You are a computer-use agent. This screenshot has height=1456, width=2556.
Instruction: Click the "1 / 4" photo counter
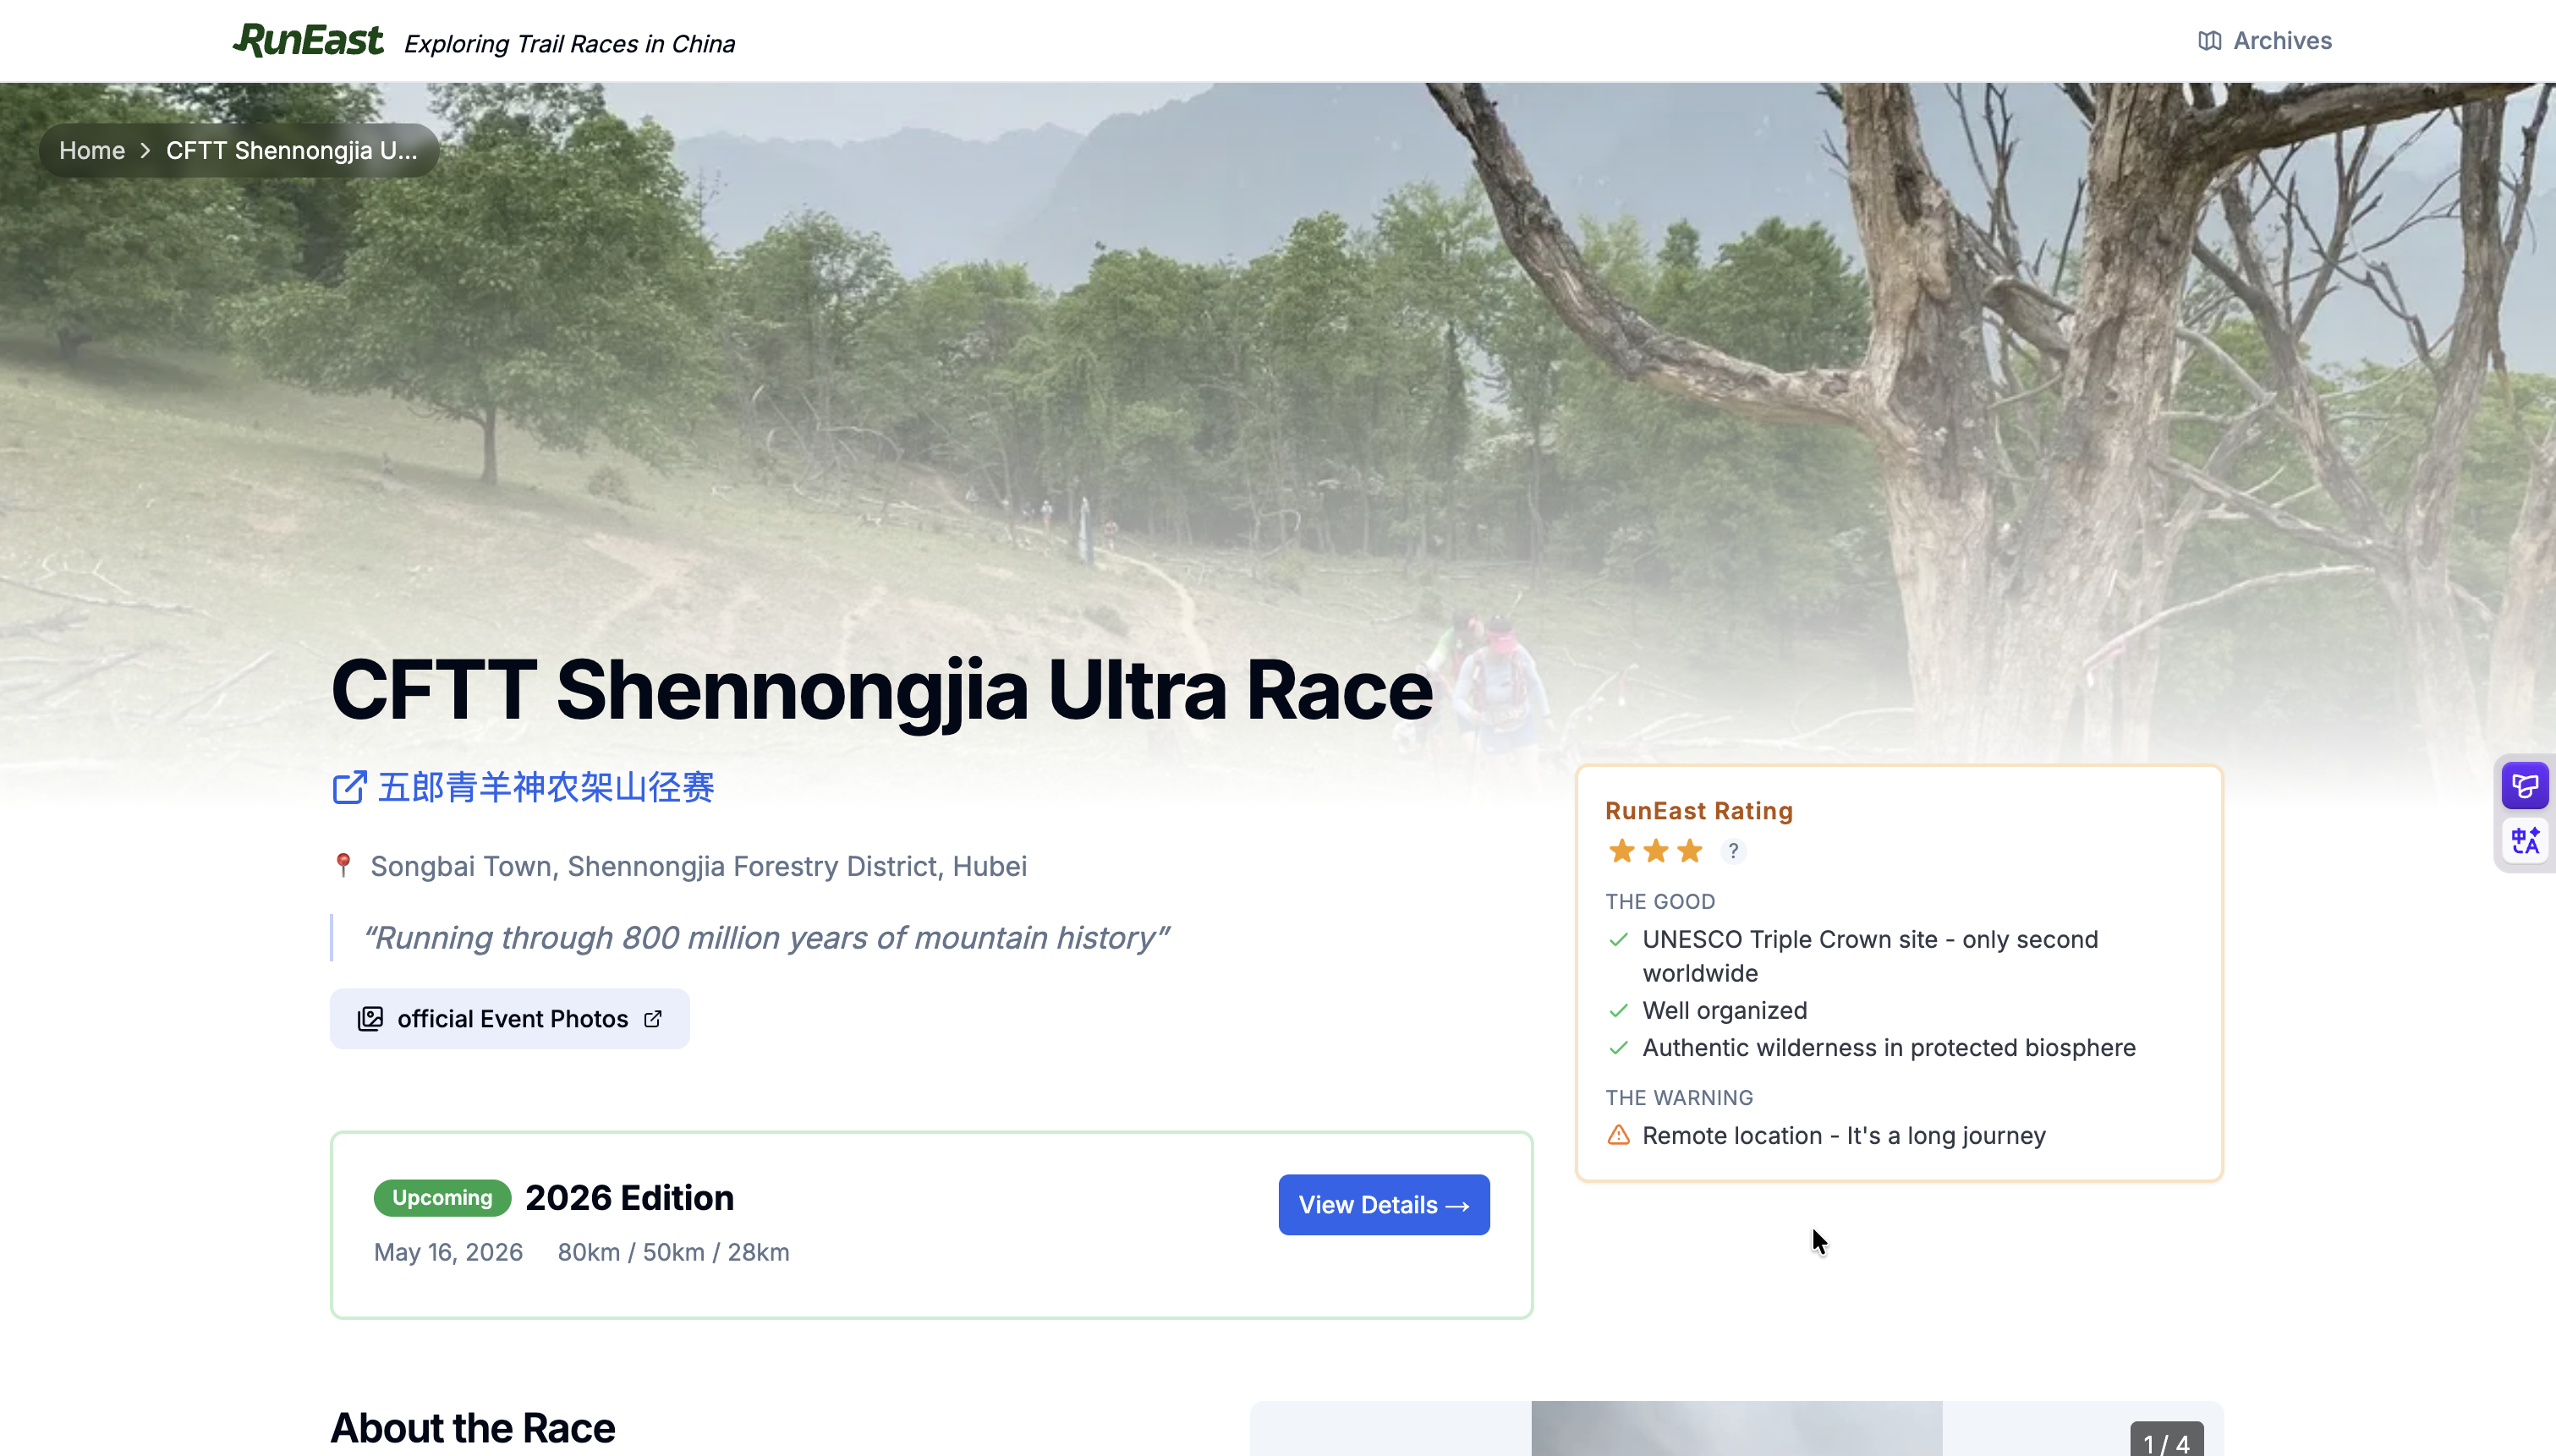click(x=2166, y=1441)
